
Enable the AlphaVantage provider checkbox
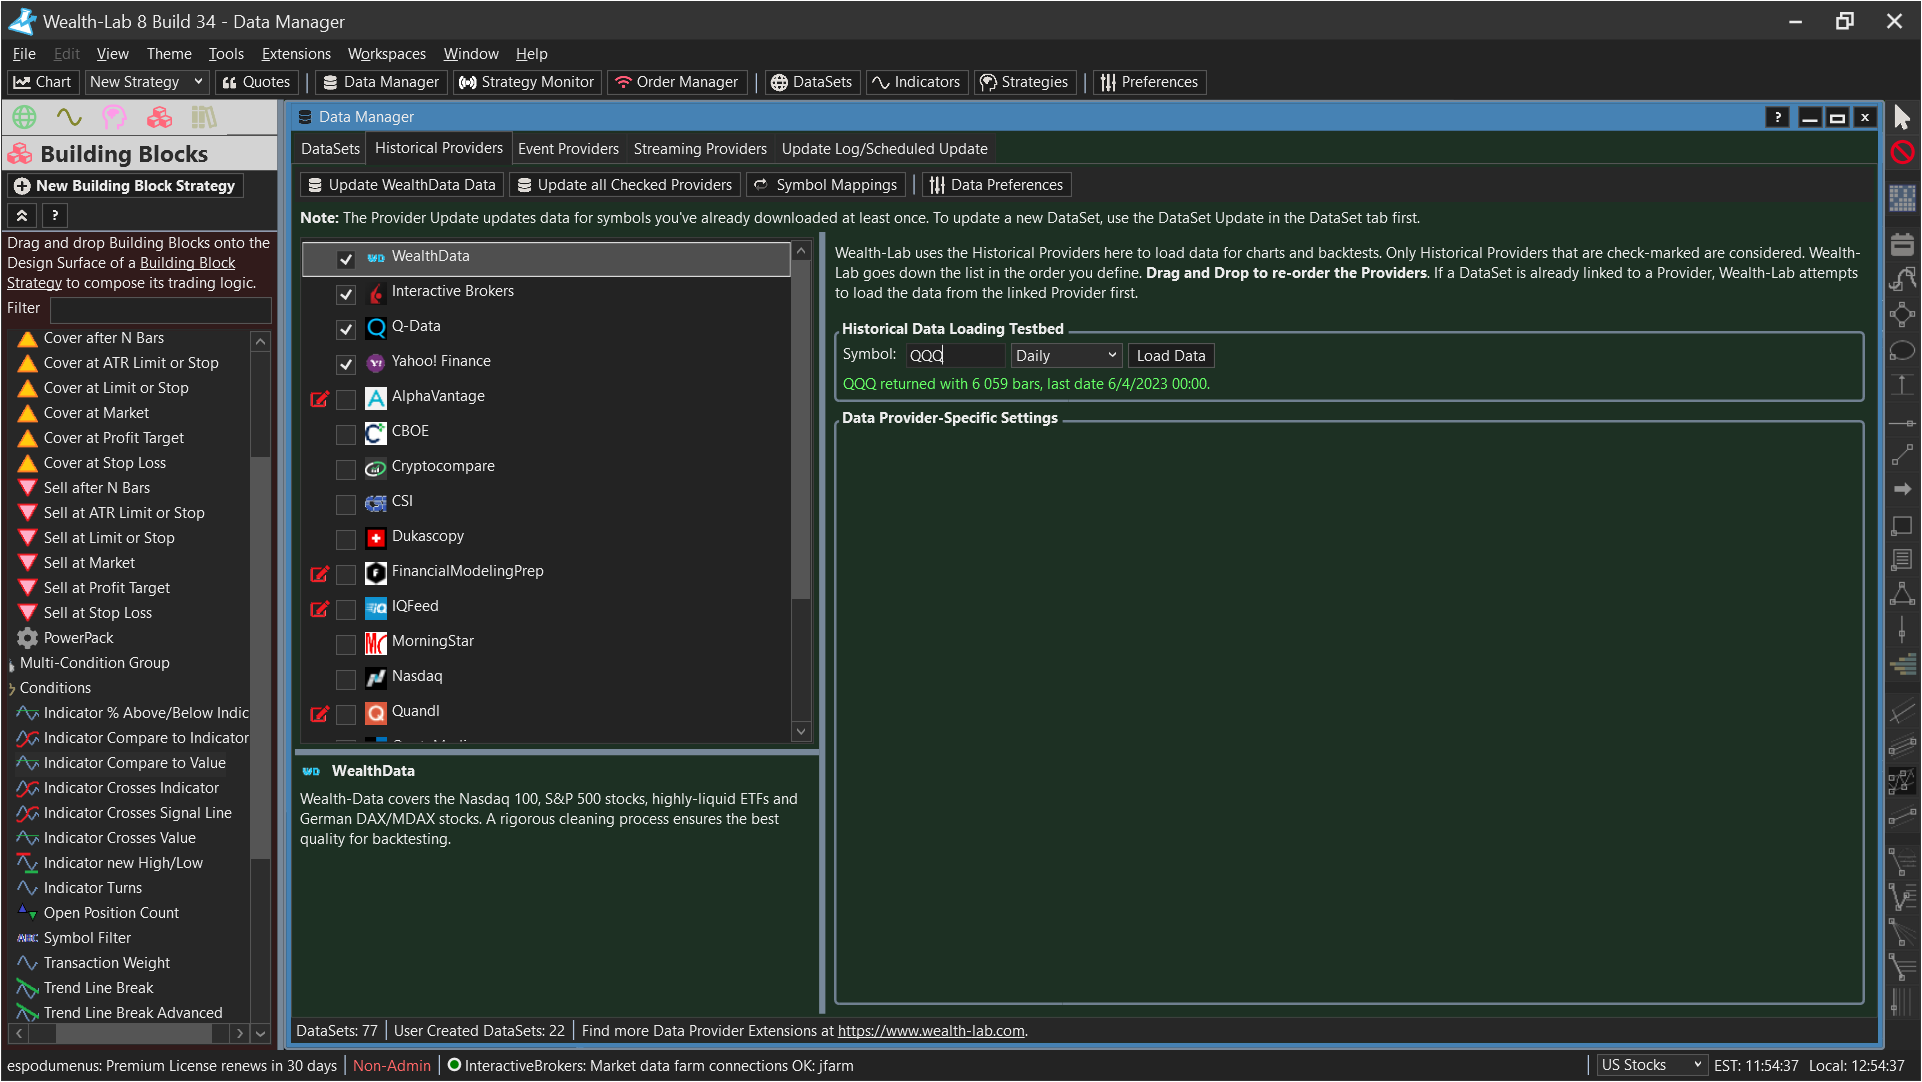click(346, 399)
